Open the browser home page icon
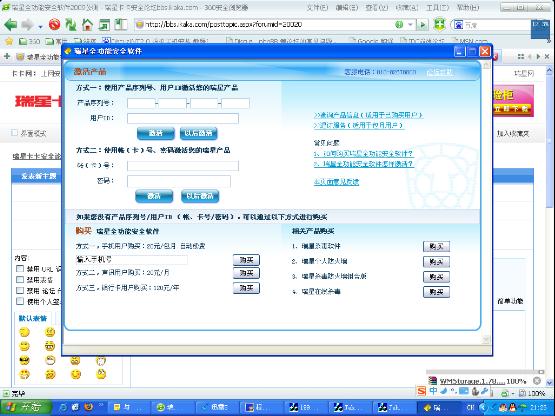555x416 pixels. [x=87, y=24]
